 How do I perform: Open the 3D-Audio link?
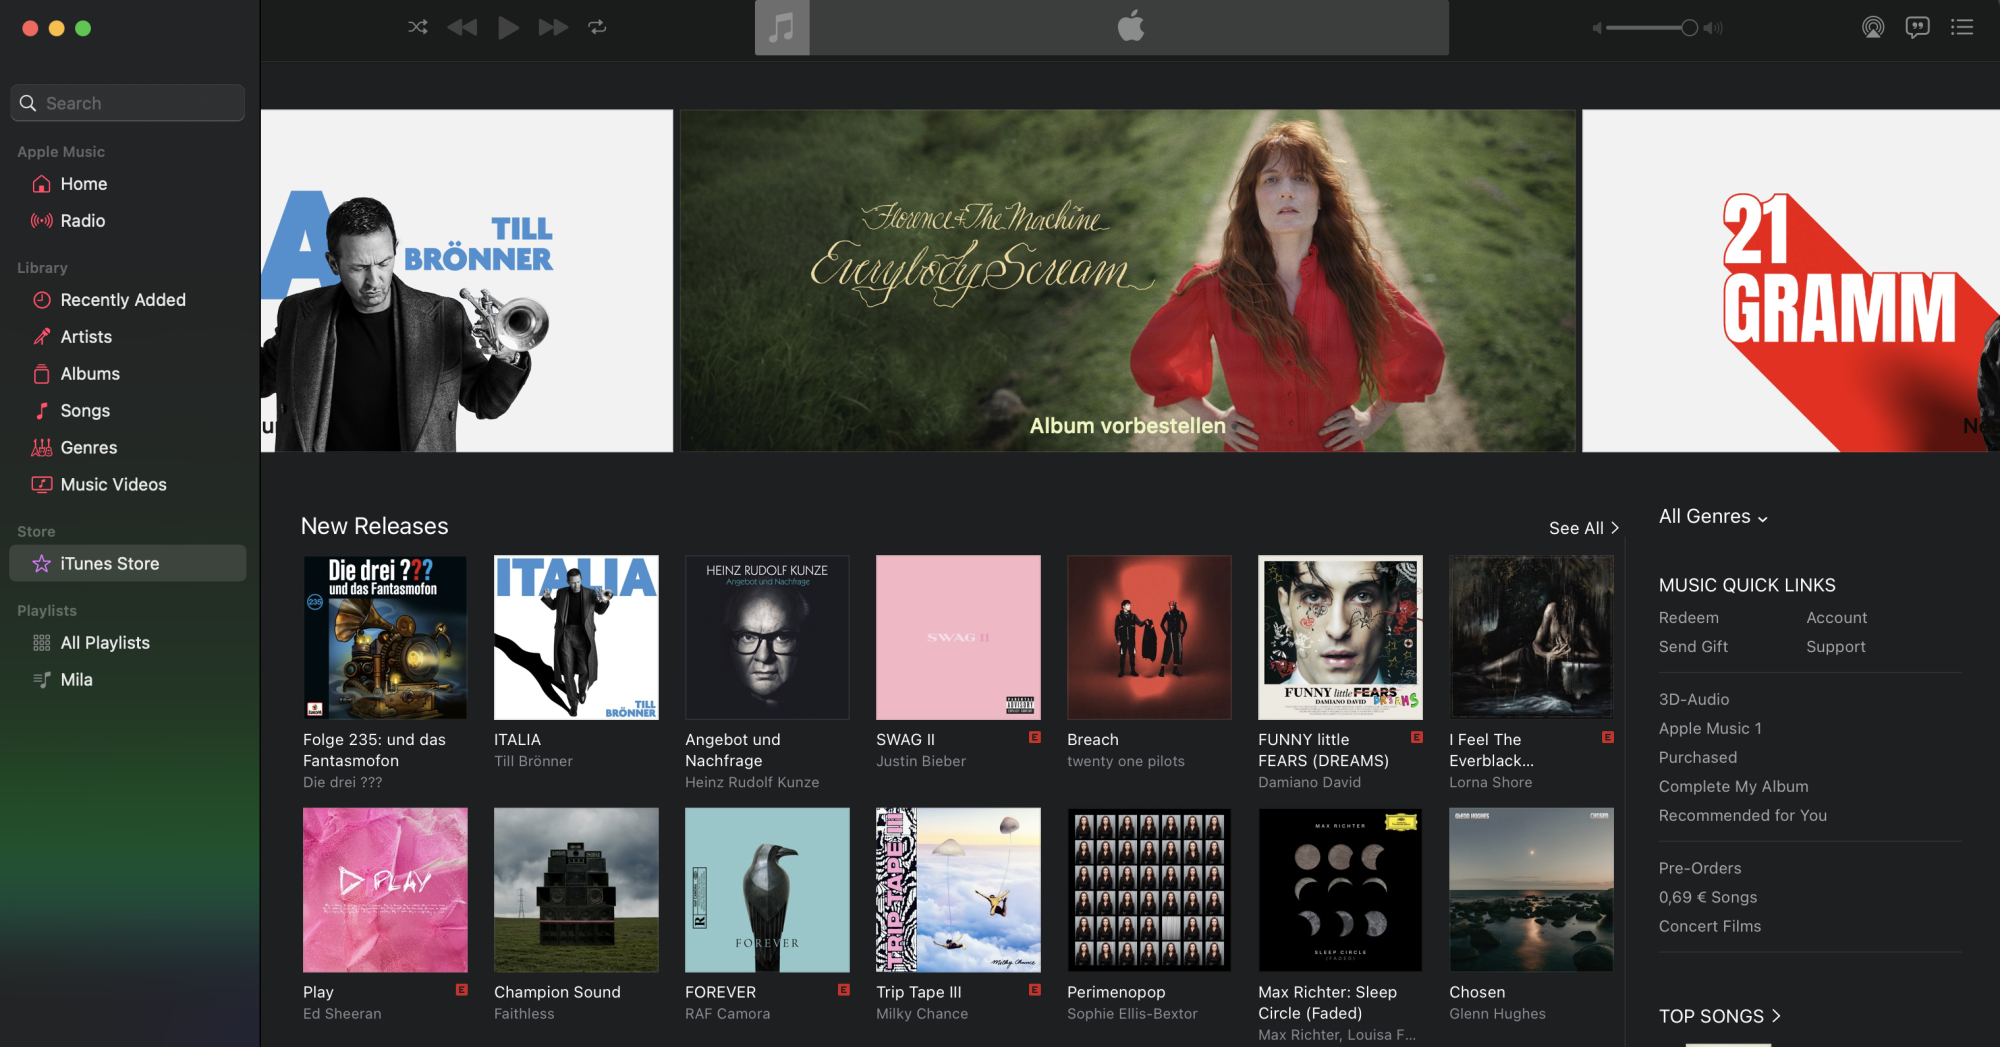click(1694, 700)
